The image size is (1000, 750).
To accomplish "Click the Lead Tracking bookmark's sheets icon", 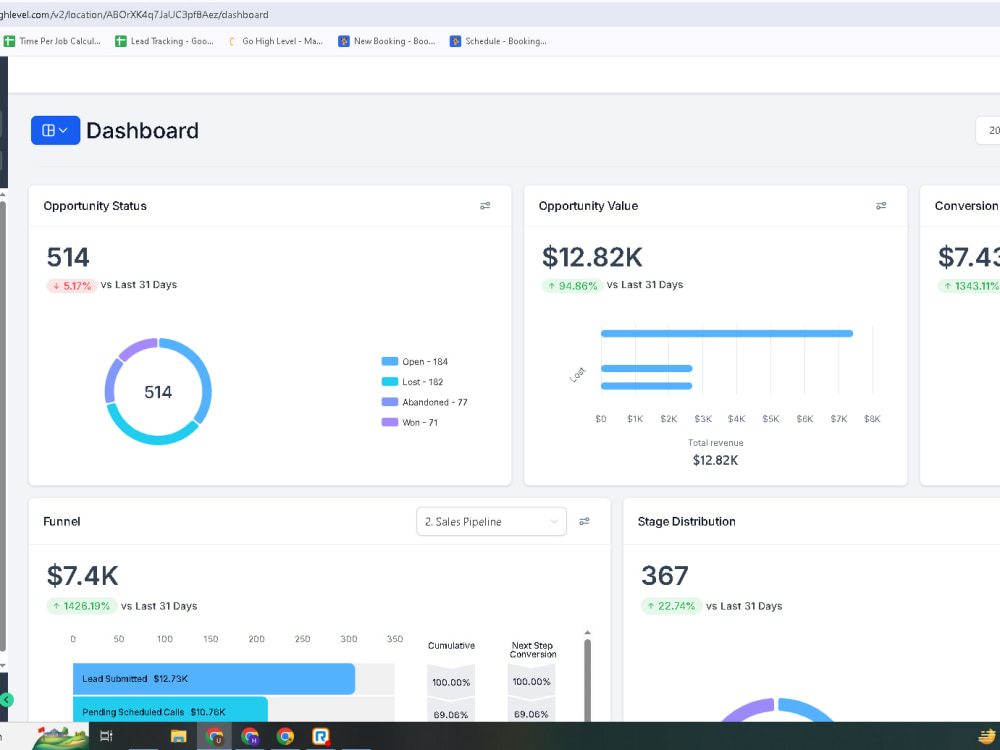I will coord(121,41).
